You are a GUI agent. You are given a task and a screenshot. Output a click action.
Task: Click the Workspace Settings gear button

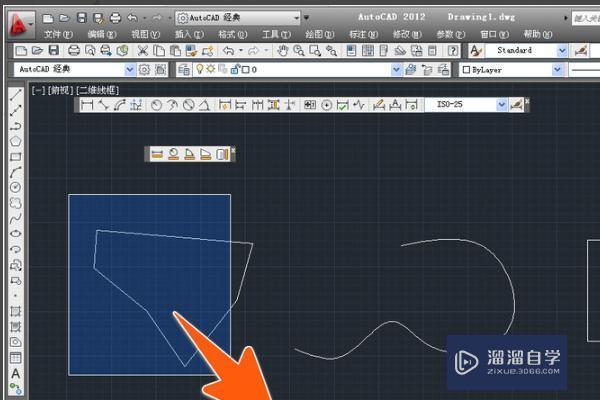[144, 70]
